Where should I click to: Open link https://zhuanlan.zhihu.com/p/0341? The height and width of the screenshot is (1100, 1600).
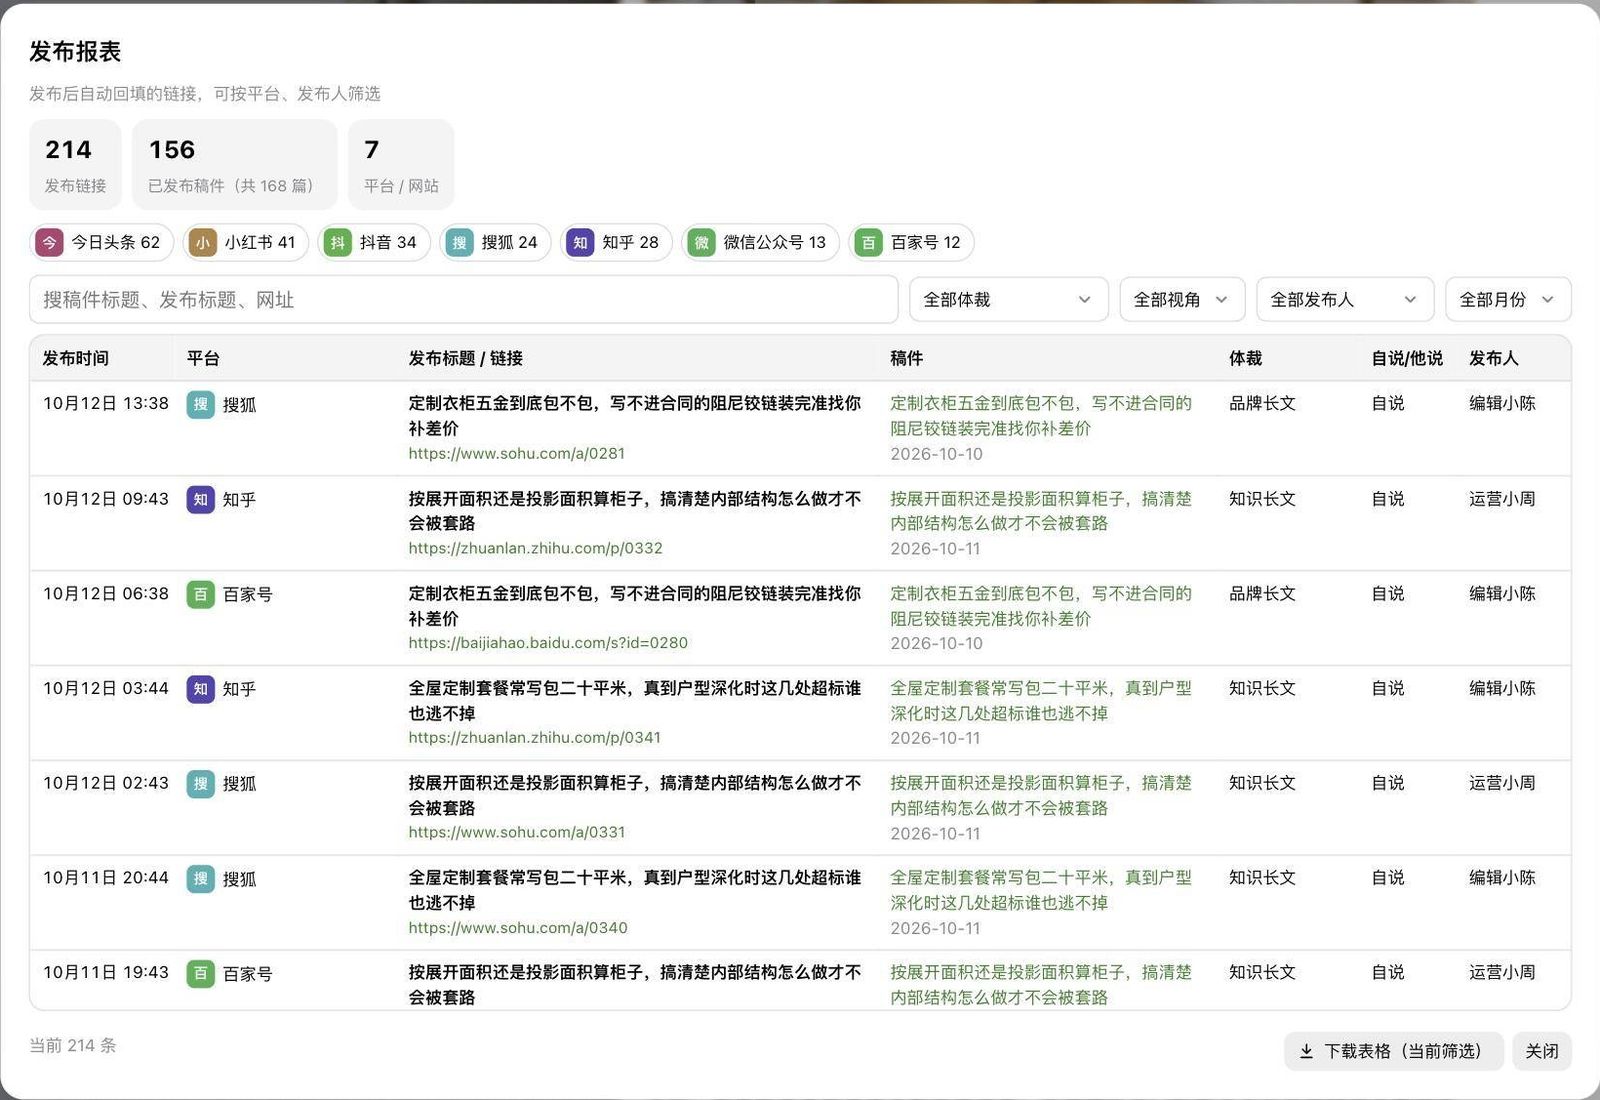(534, 737)
